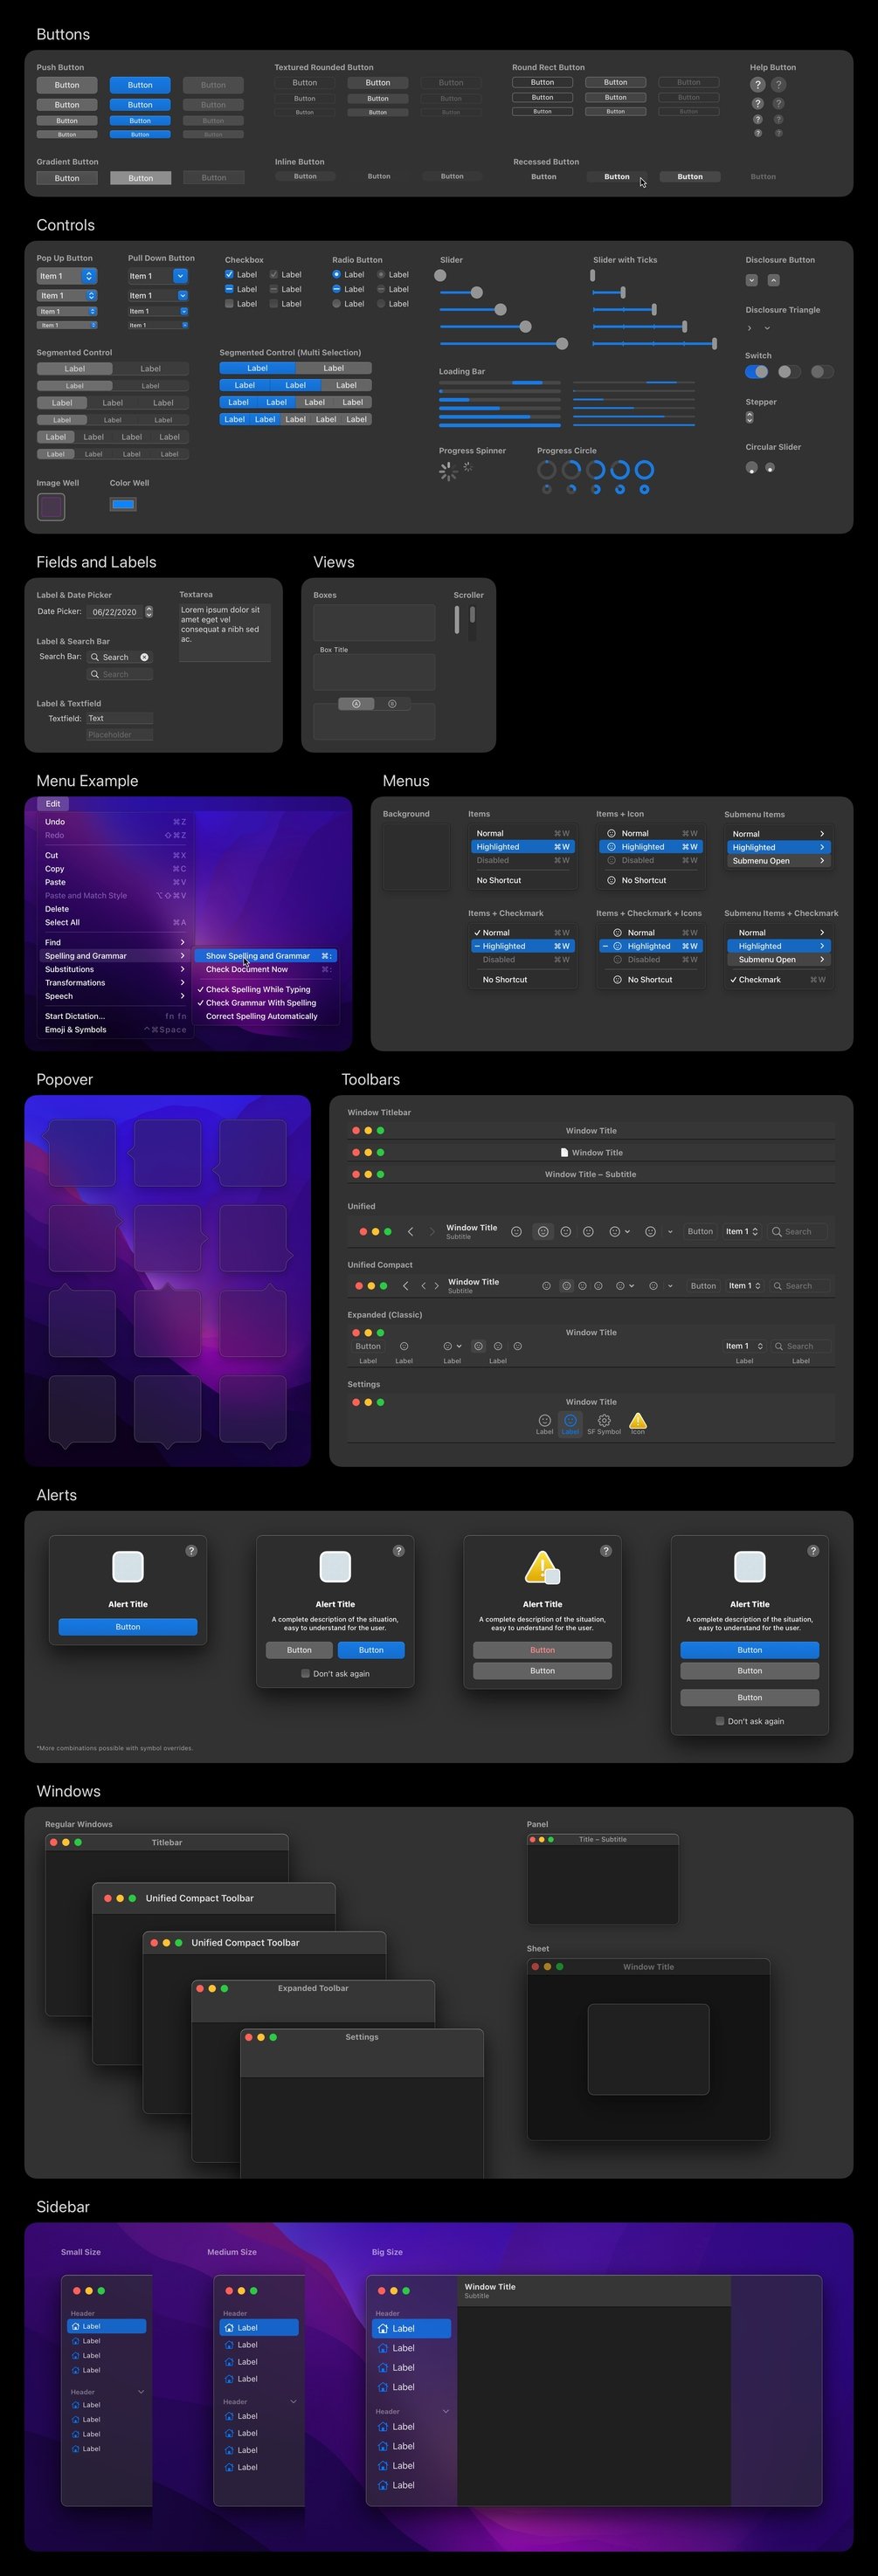Toggle Check Spelling While Typing

266,989
